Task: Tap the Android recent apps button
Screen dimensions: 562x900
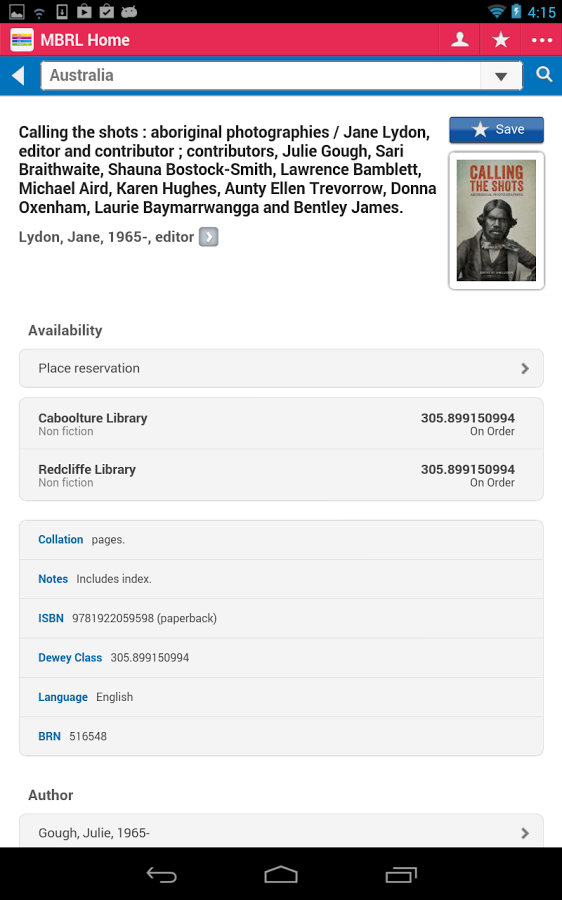Action: pyautogui.click(x=401, y=874)
